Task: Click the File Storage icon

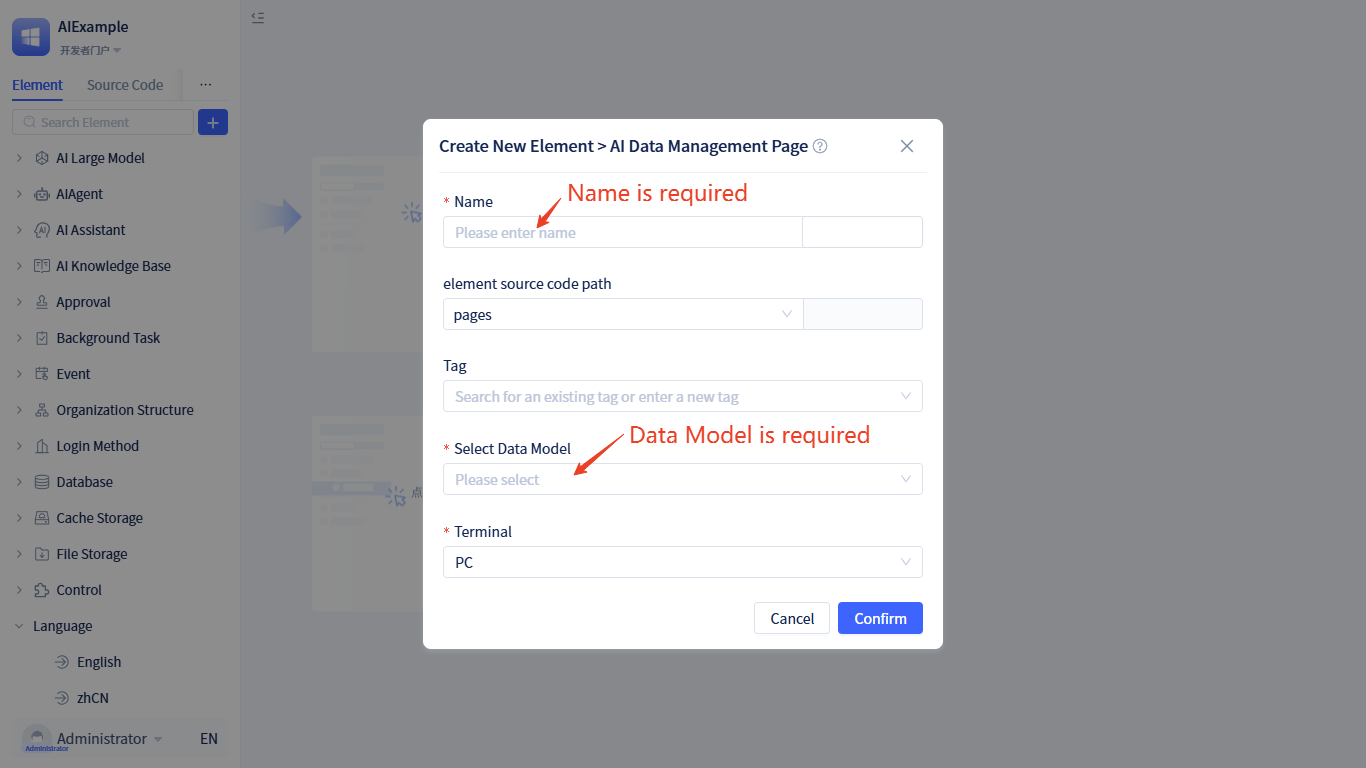Action: (x=42, y=554)
